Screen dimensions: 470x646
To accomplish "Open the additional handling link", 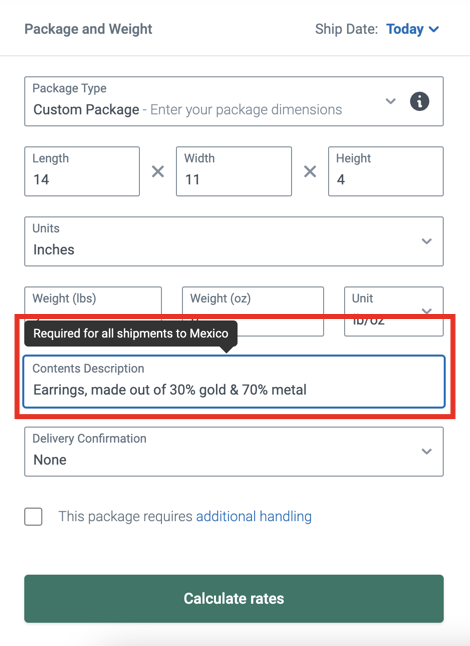I will (254, 516).
